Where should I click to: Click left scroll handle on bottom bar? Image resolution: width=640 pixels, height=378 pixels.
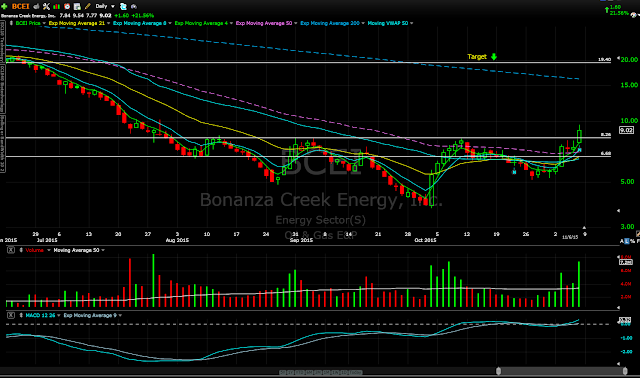[x=498, y=371]
